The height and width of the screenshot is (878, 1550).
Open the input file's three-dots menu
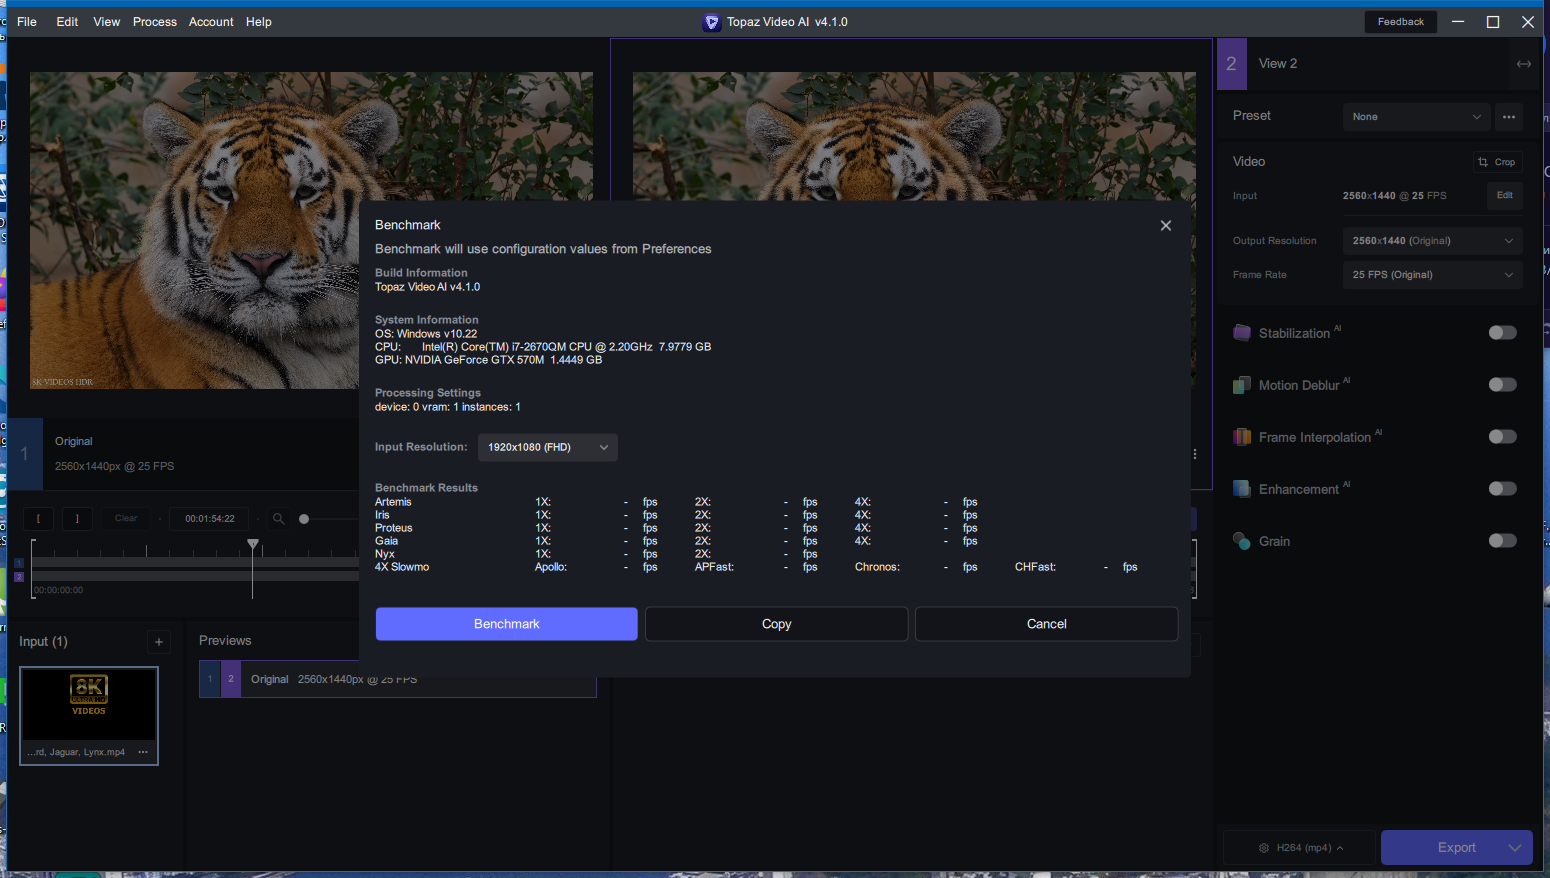[143, 752]
